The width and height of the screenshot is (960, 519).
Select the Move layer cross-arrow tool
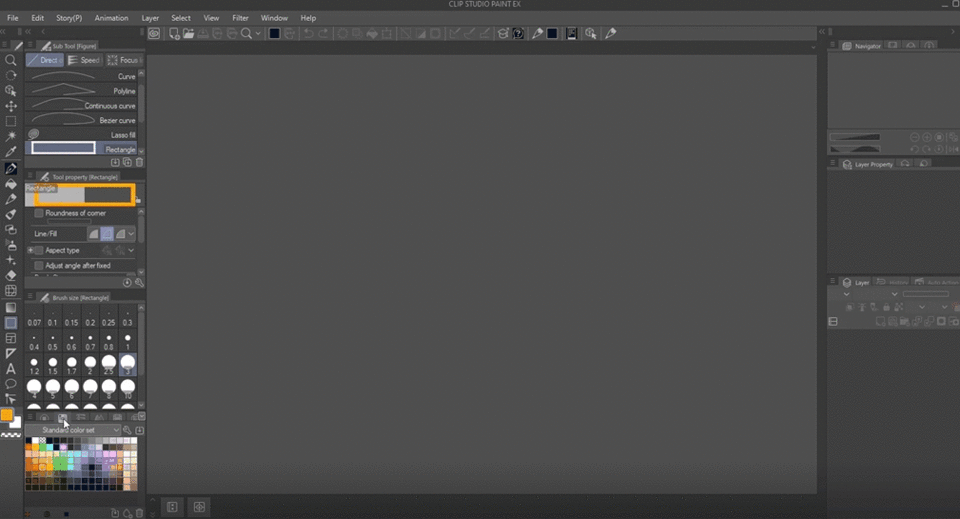pyautogui.click(x=10, y=106)
